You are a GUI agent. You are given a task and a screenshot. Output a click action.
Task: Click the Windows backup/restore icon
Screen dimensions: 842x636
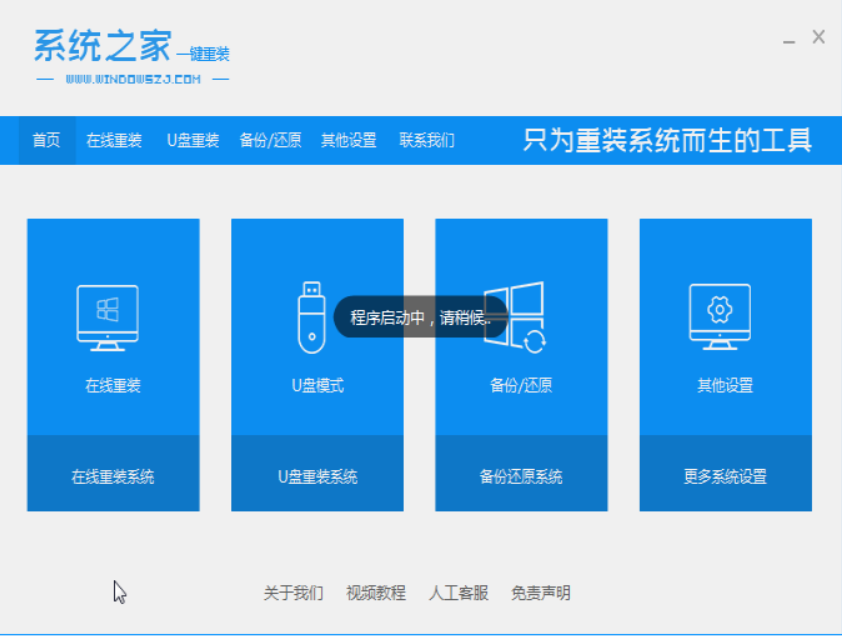515,317
